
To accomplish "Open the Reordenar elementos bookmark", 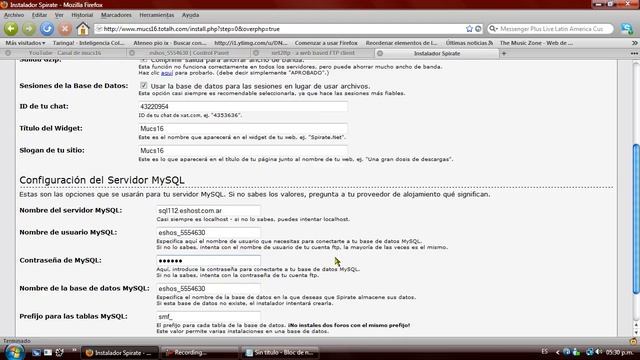I will (x=402, y=43).
